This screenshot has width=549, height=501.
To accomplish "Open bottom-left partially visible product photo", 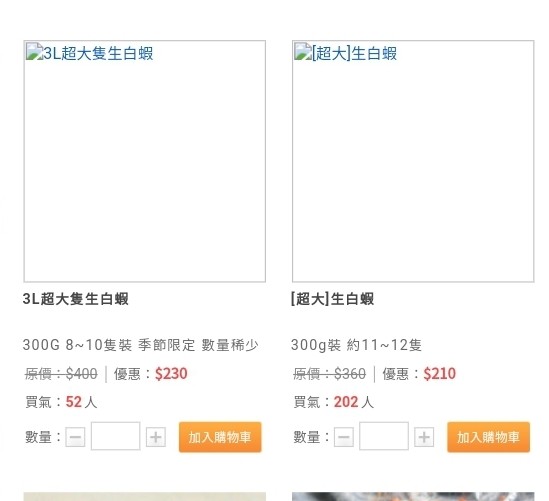I will point(145,496).
